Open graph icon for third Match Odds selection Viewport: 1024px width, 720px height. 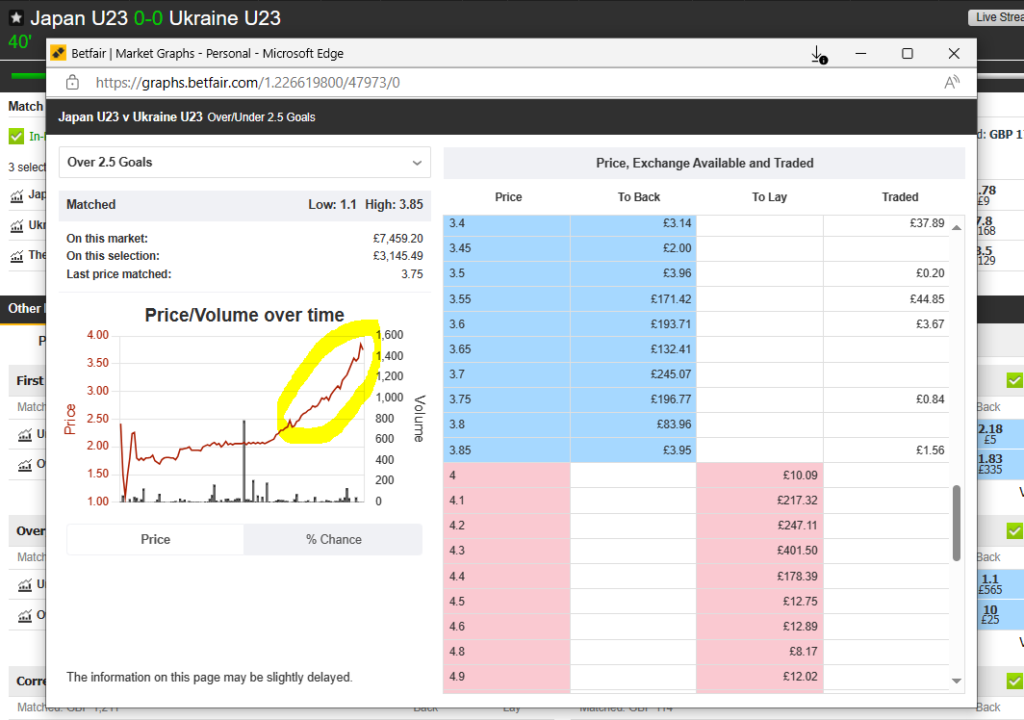click(x=17, y=255)
